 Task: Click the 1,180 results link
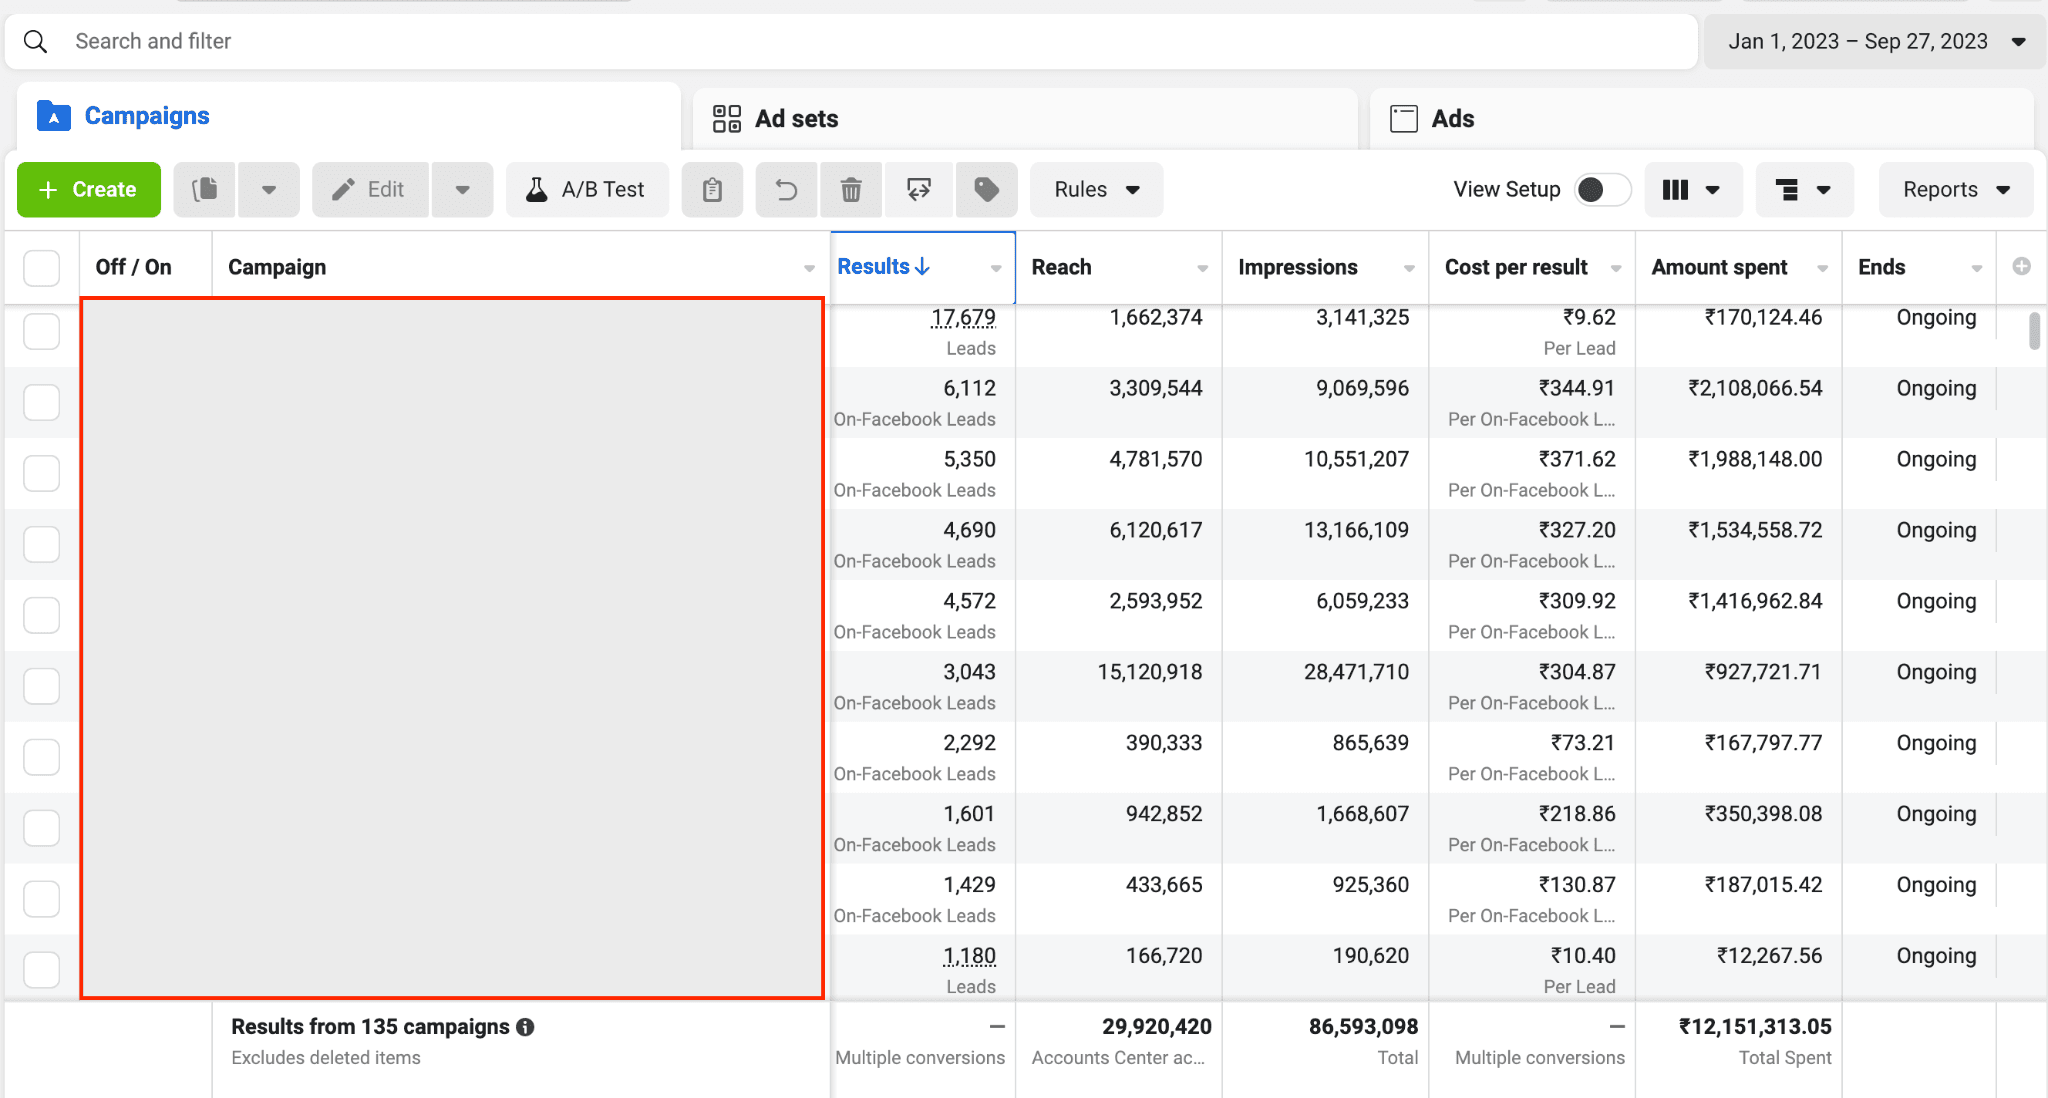click(x=969, y=956)
